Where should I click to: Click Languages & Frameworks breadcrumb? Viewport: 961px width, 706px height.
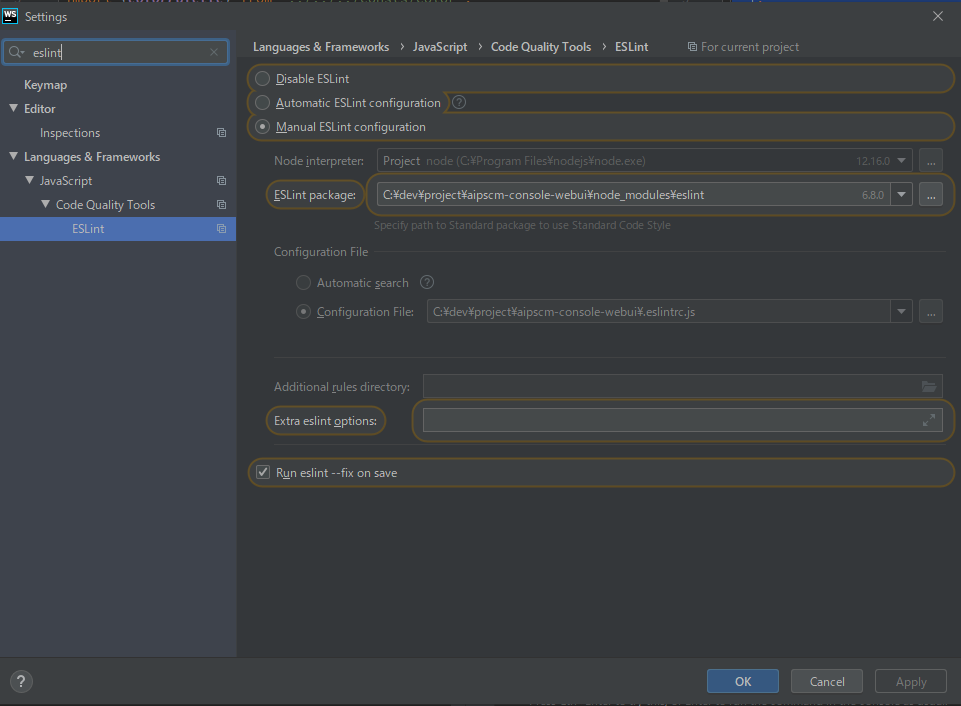pyautogui.click(x=321, y=47)
